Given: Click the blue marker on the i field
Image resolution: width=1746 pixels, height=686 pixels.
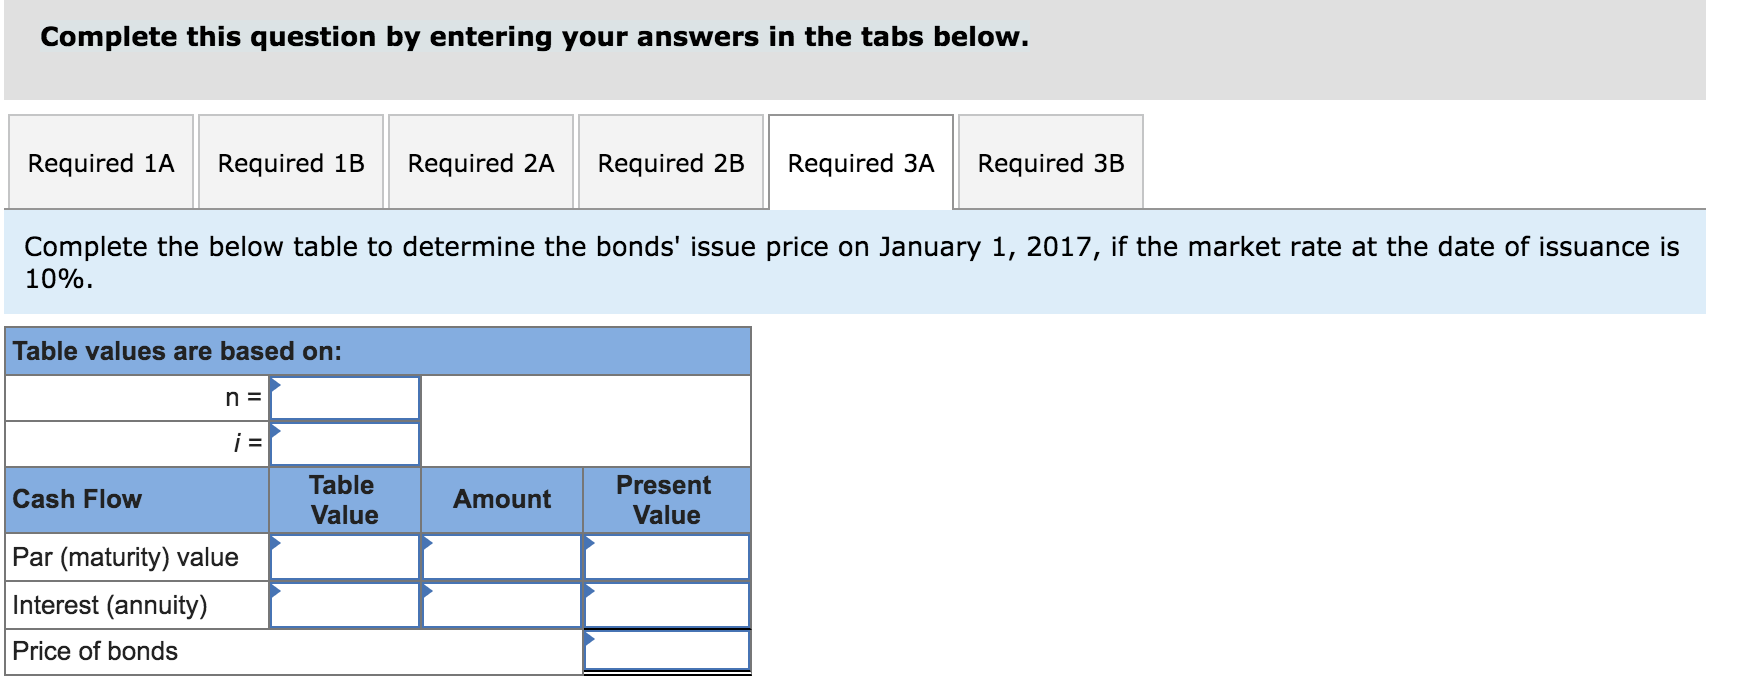Looking at the screenshot, I should pos(274,432).
